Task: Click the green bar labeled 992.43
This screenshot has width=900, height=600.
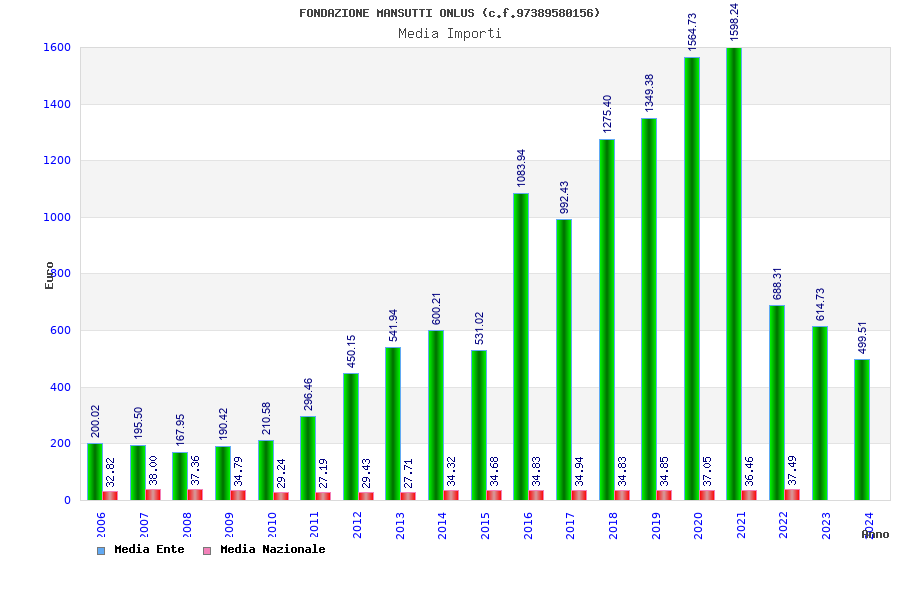Action: pos(564,359)
